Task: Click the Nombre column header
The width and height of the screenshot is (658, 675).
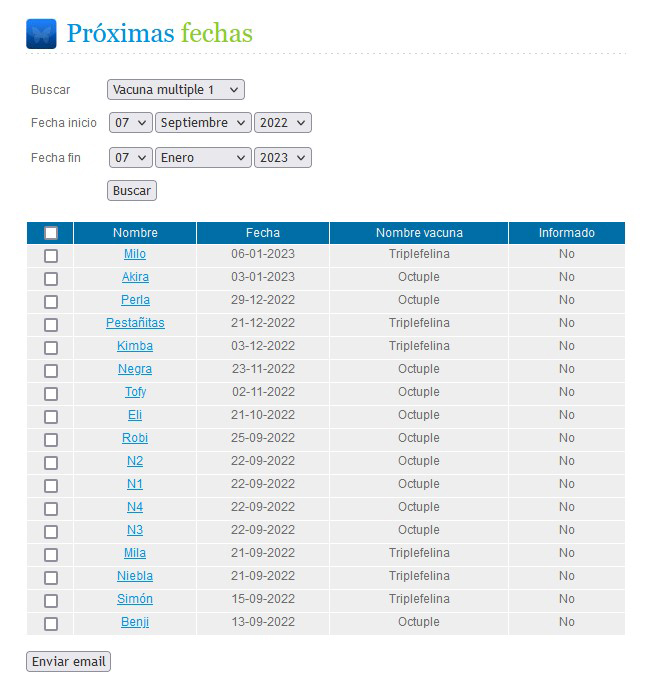Action: pyautogui.click(x=135, y=233)
